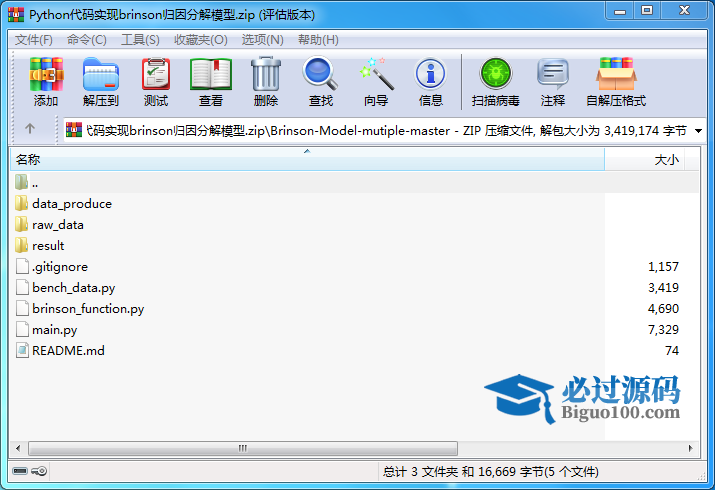Sort by the 名称 column header
715x490 pixels.
(307, 160)
